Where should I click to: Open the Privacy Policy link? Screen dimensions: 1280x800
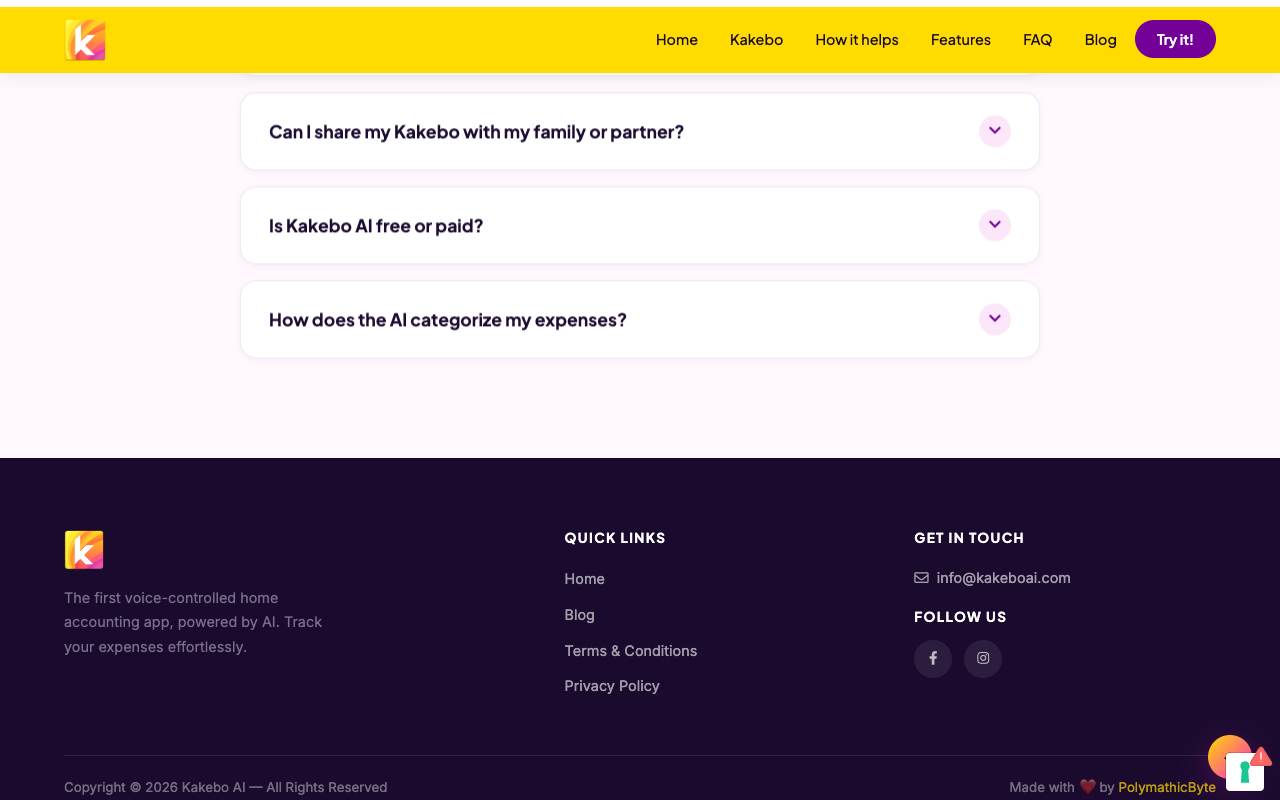(612, 686)
